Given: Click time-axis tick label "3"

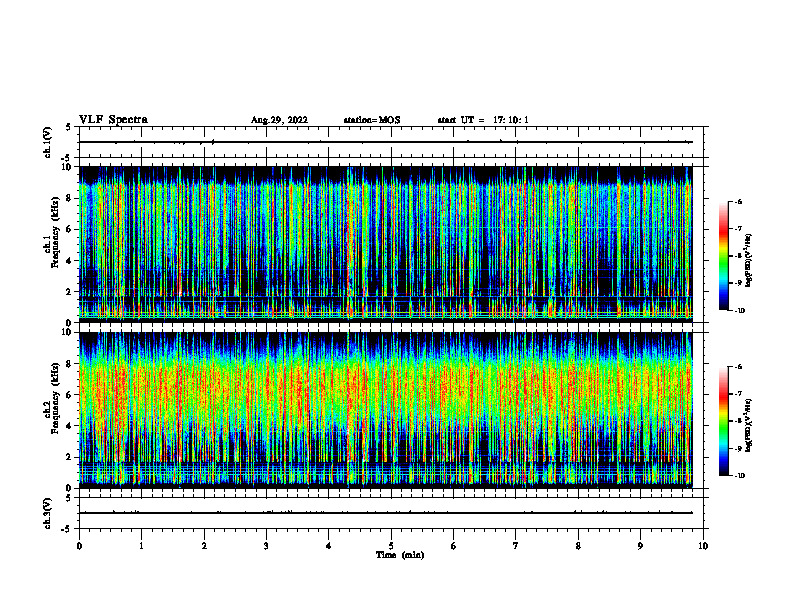Looking at the screenshot, I should [x=266, y=546].
